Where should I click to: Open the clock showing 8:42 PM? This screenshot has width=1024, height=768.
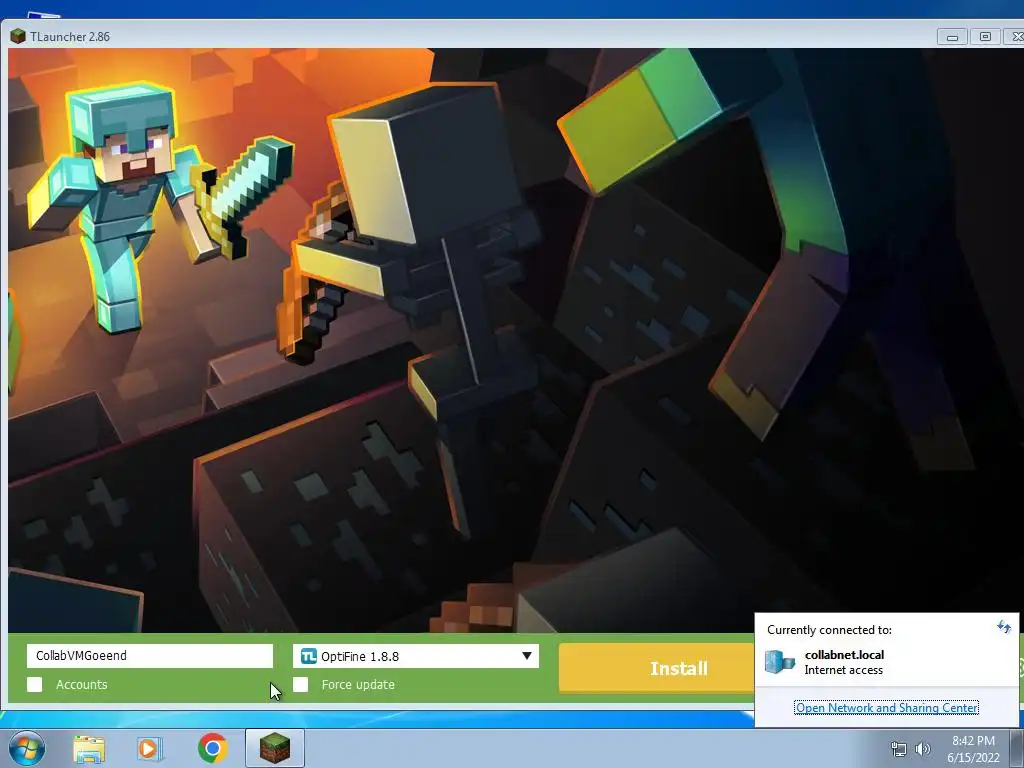pos(973,749)
